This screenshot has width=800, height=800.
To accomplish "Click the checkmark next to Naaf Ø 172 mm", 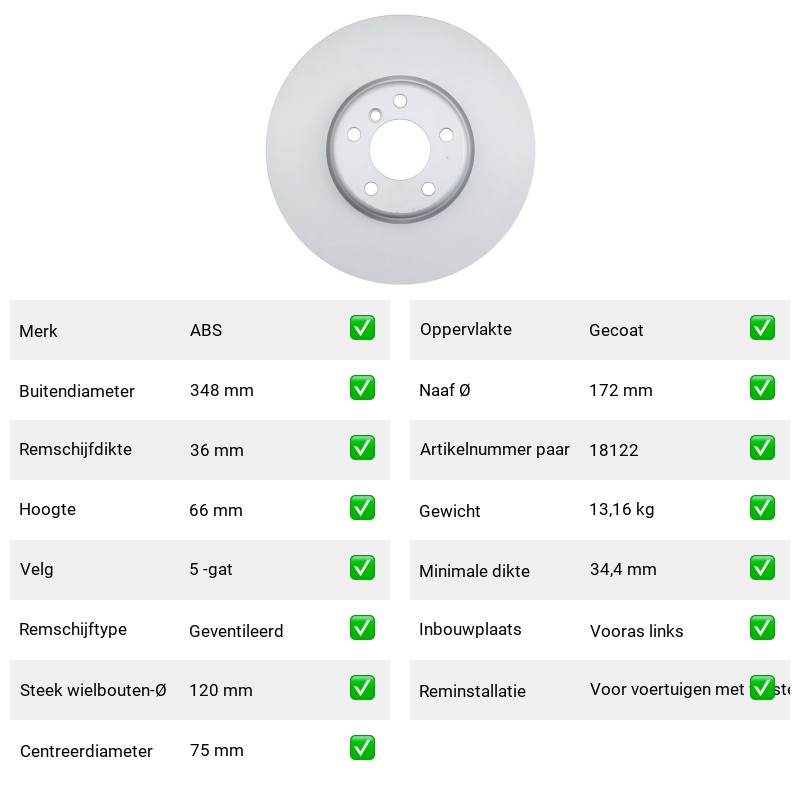I will click(762, 388).
